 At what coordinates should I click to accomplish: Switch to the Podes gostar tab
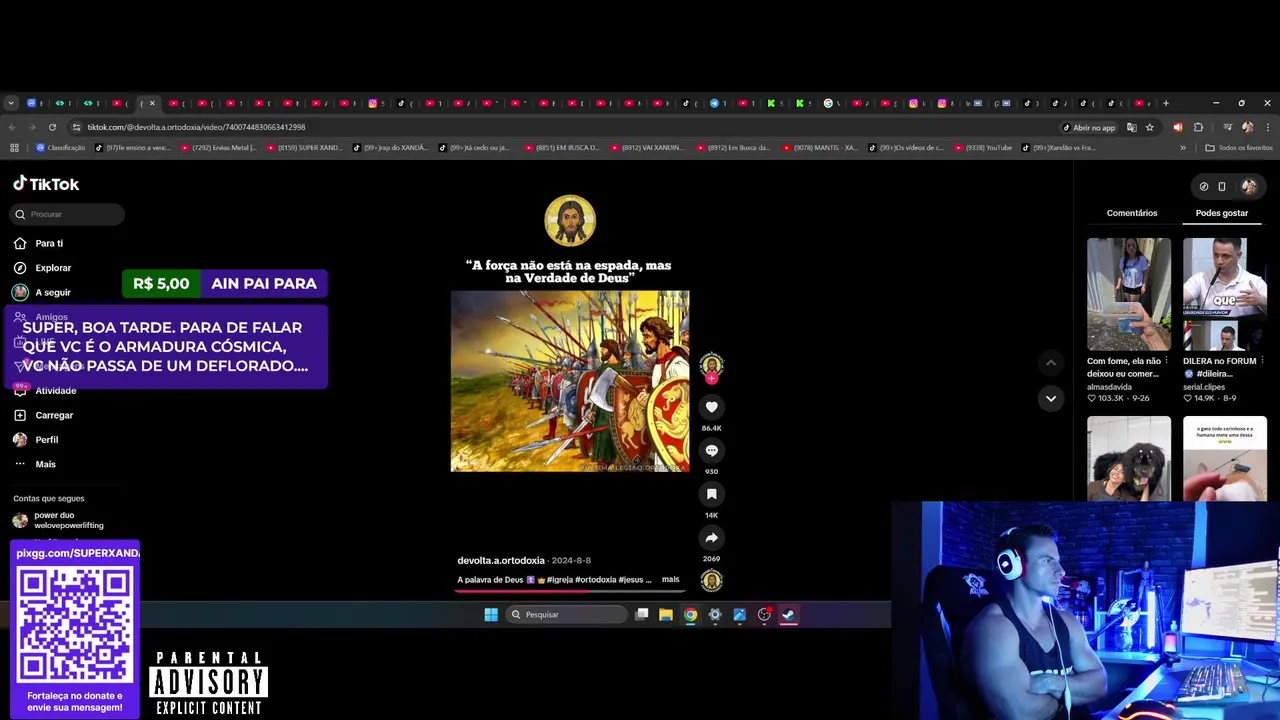pyautogui.click(x=1222, y=213)
